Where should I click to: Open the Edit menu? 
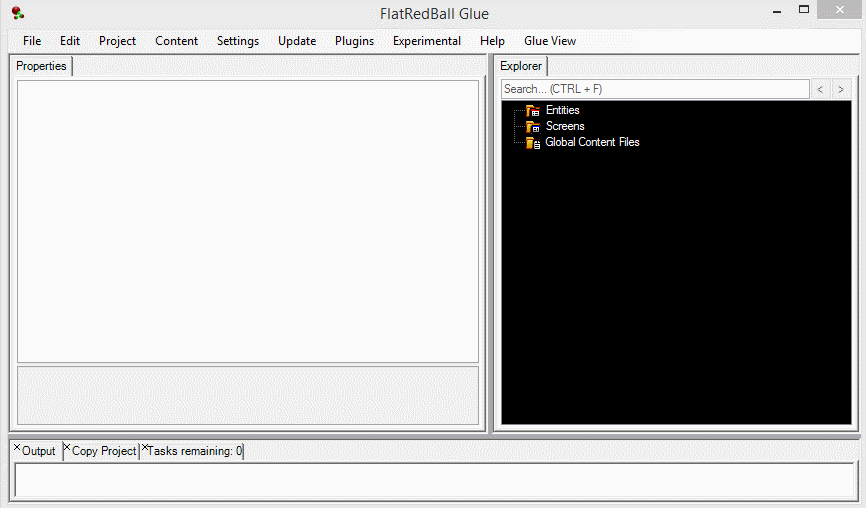pos(70,41)
